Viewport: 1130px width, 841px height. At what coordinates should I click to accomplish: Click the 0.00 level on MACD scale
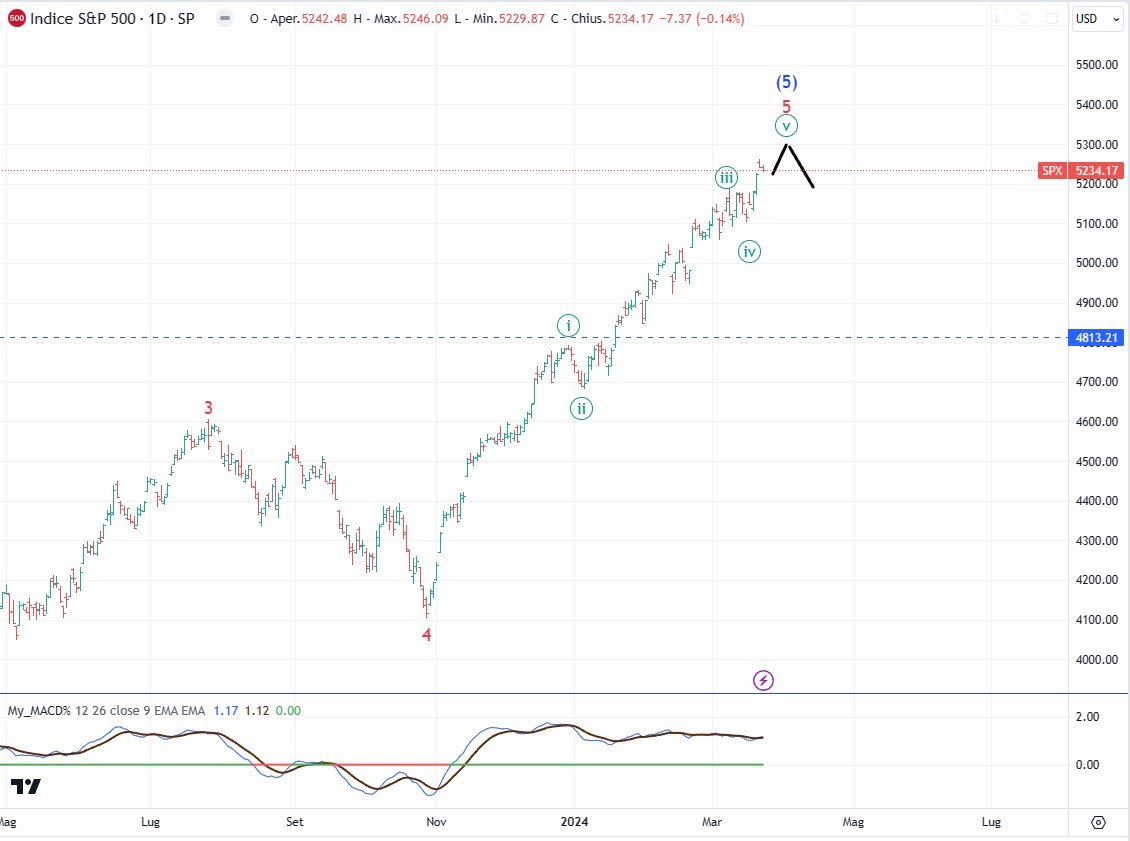pos(1087,765)
